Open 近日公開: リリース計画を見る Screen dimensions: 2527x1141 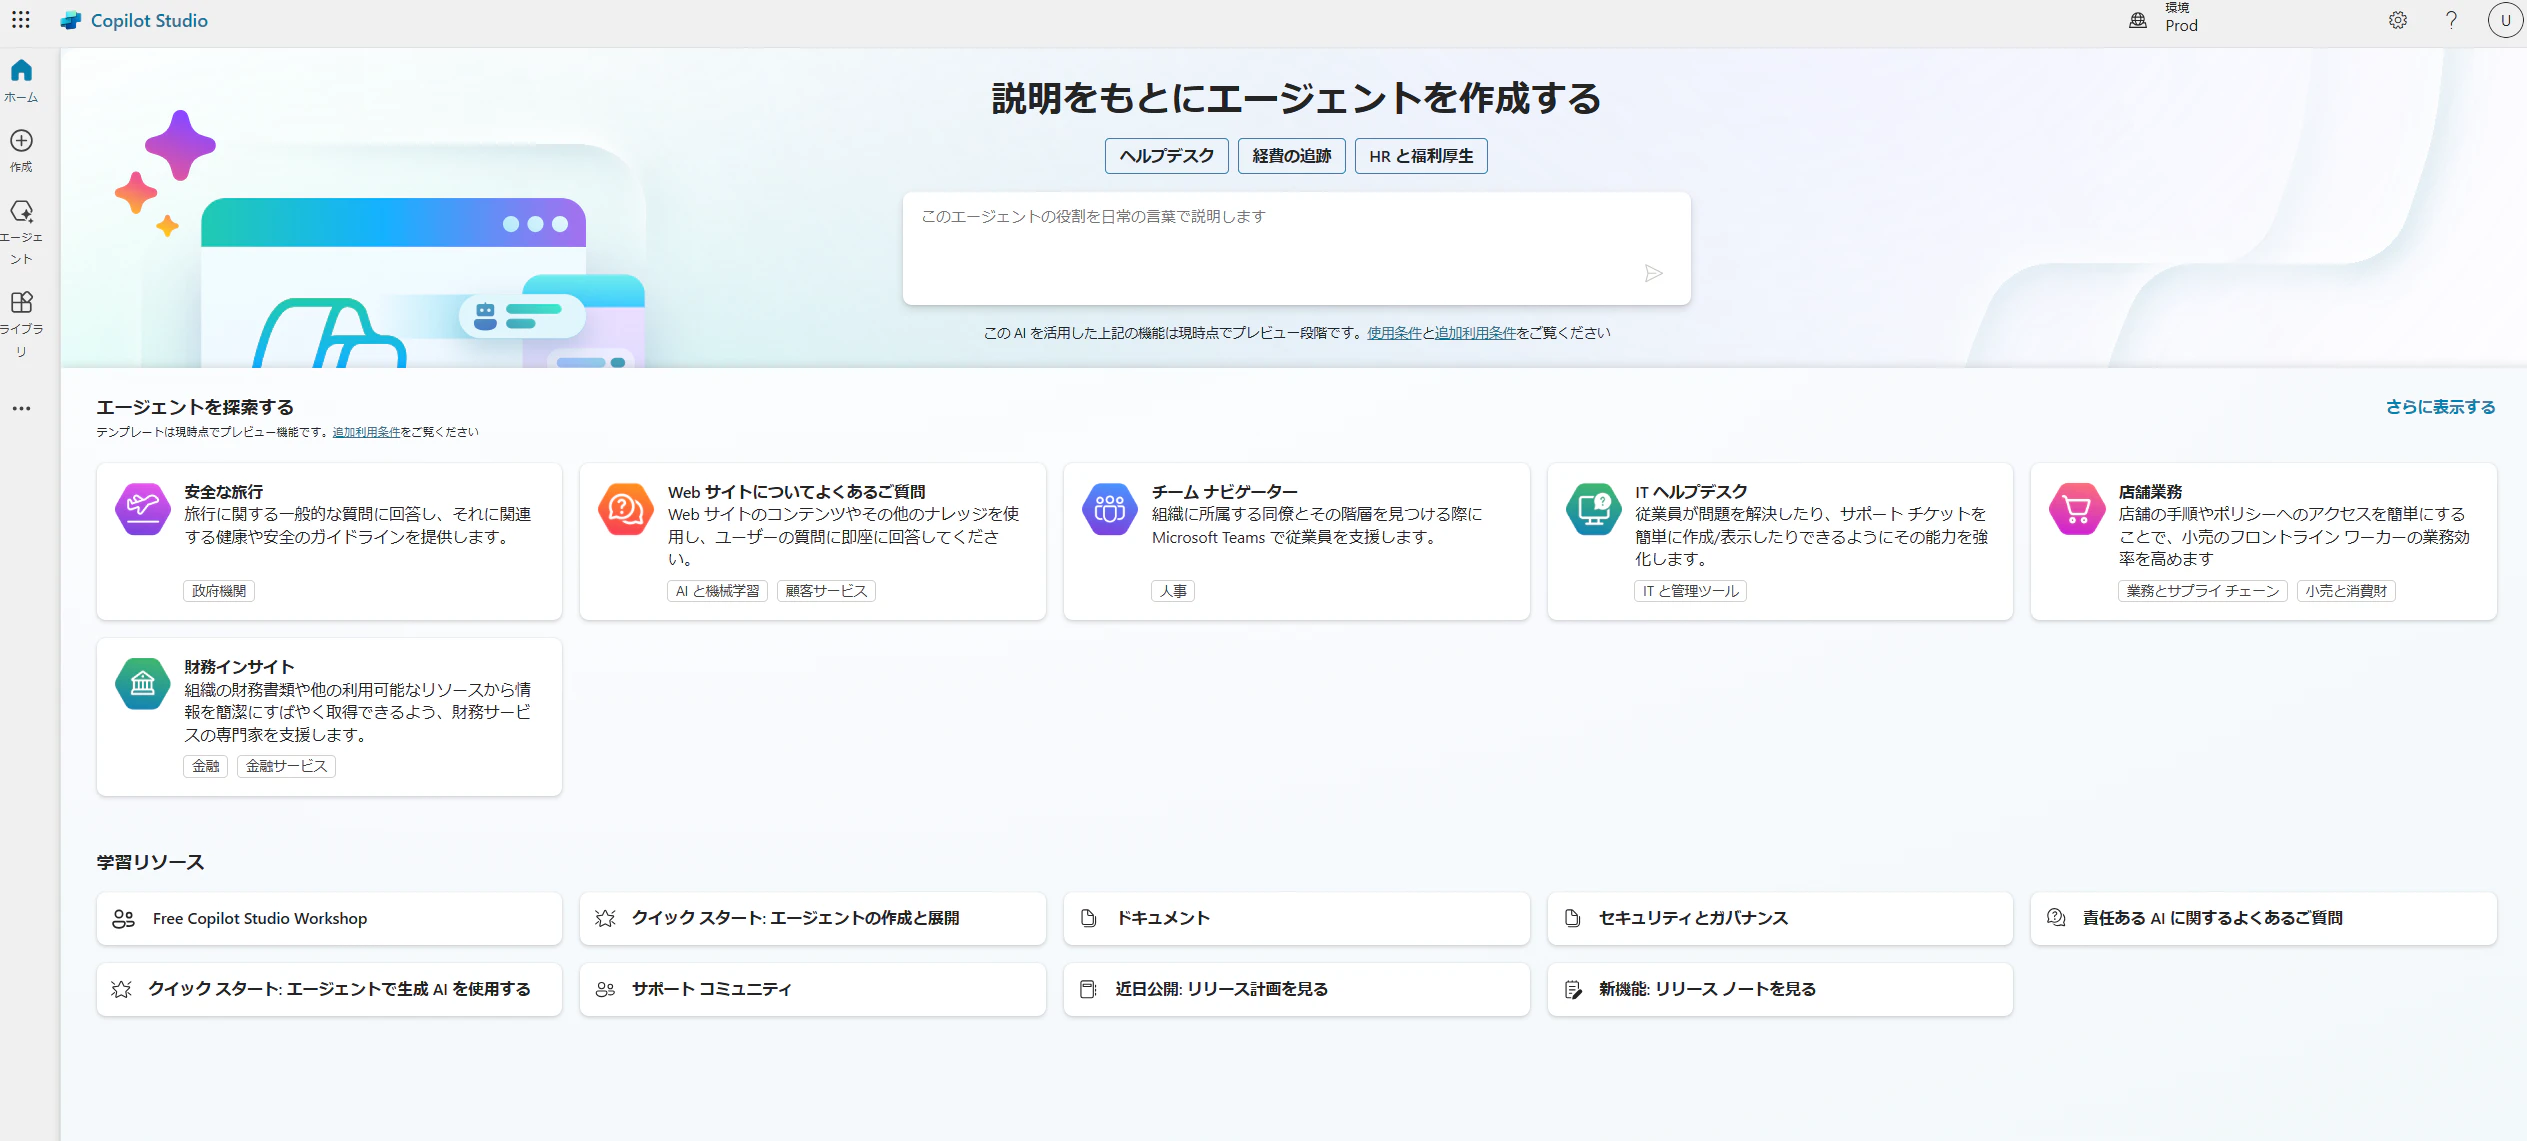(x=1296, y=989)
